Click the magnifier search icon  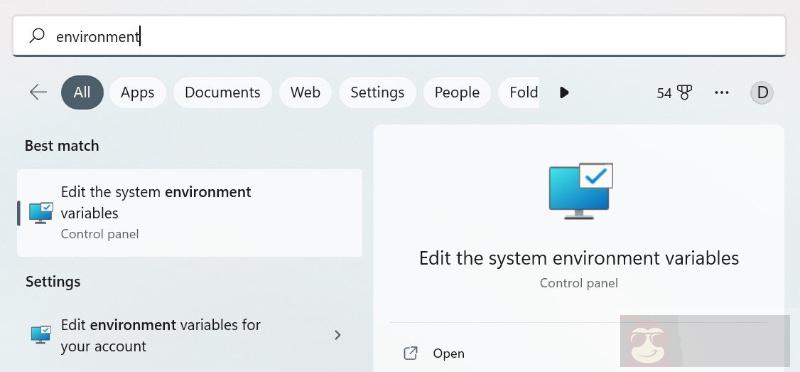point(37,36)
